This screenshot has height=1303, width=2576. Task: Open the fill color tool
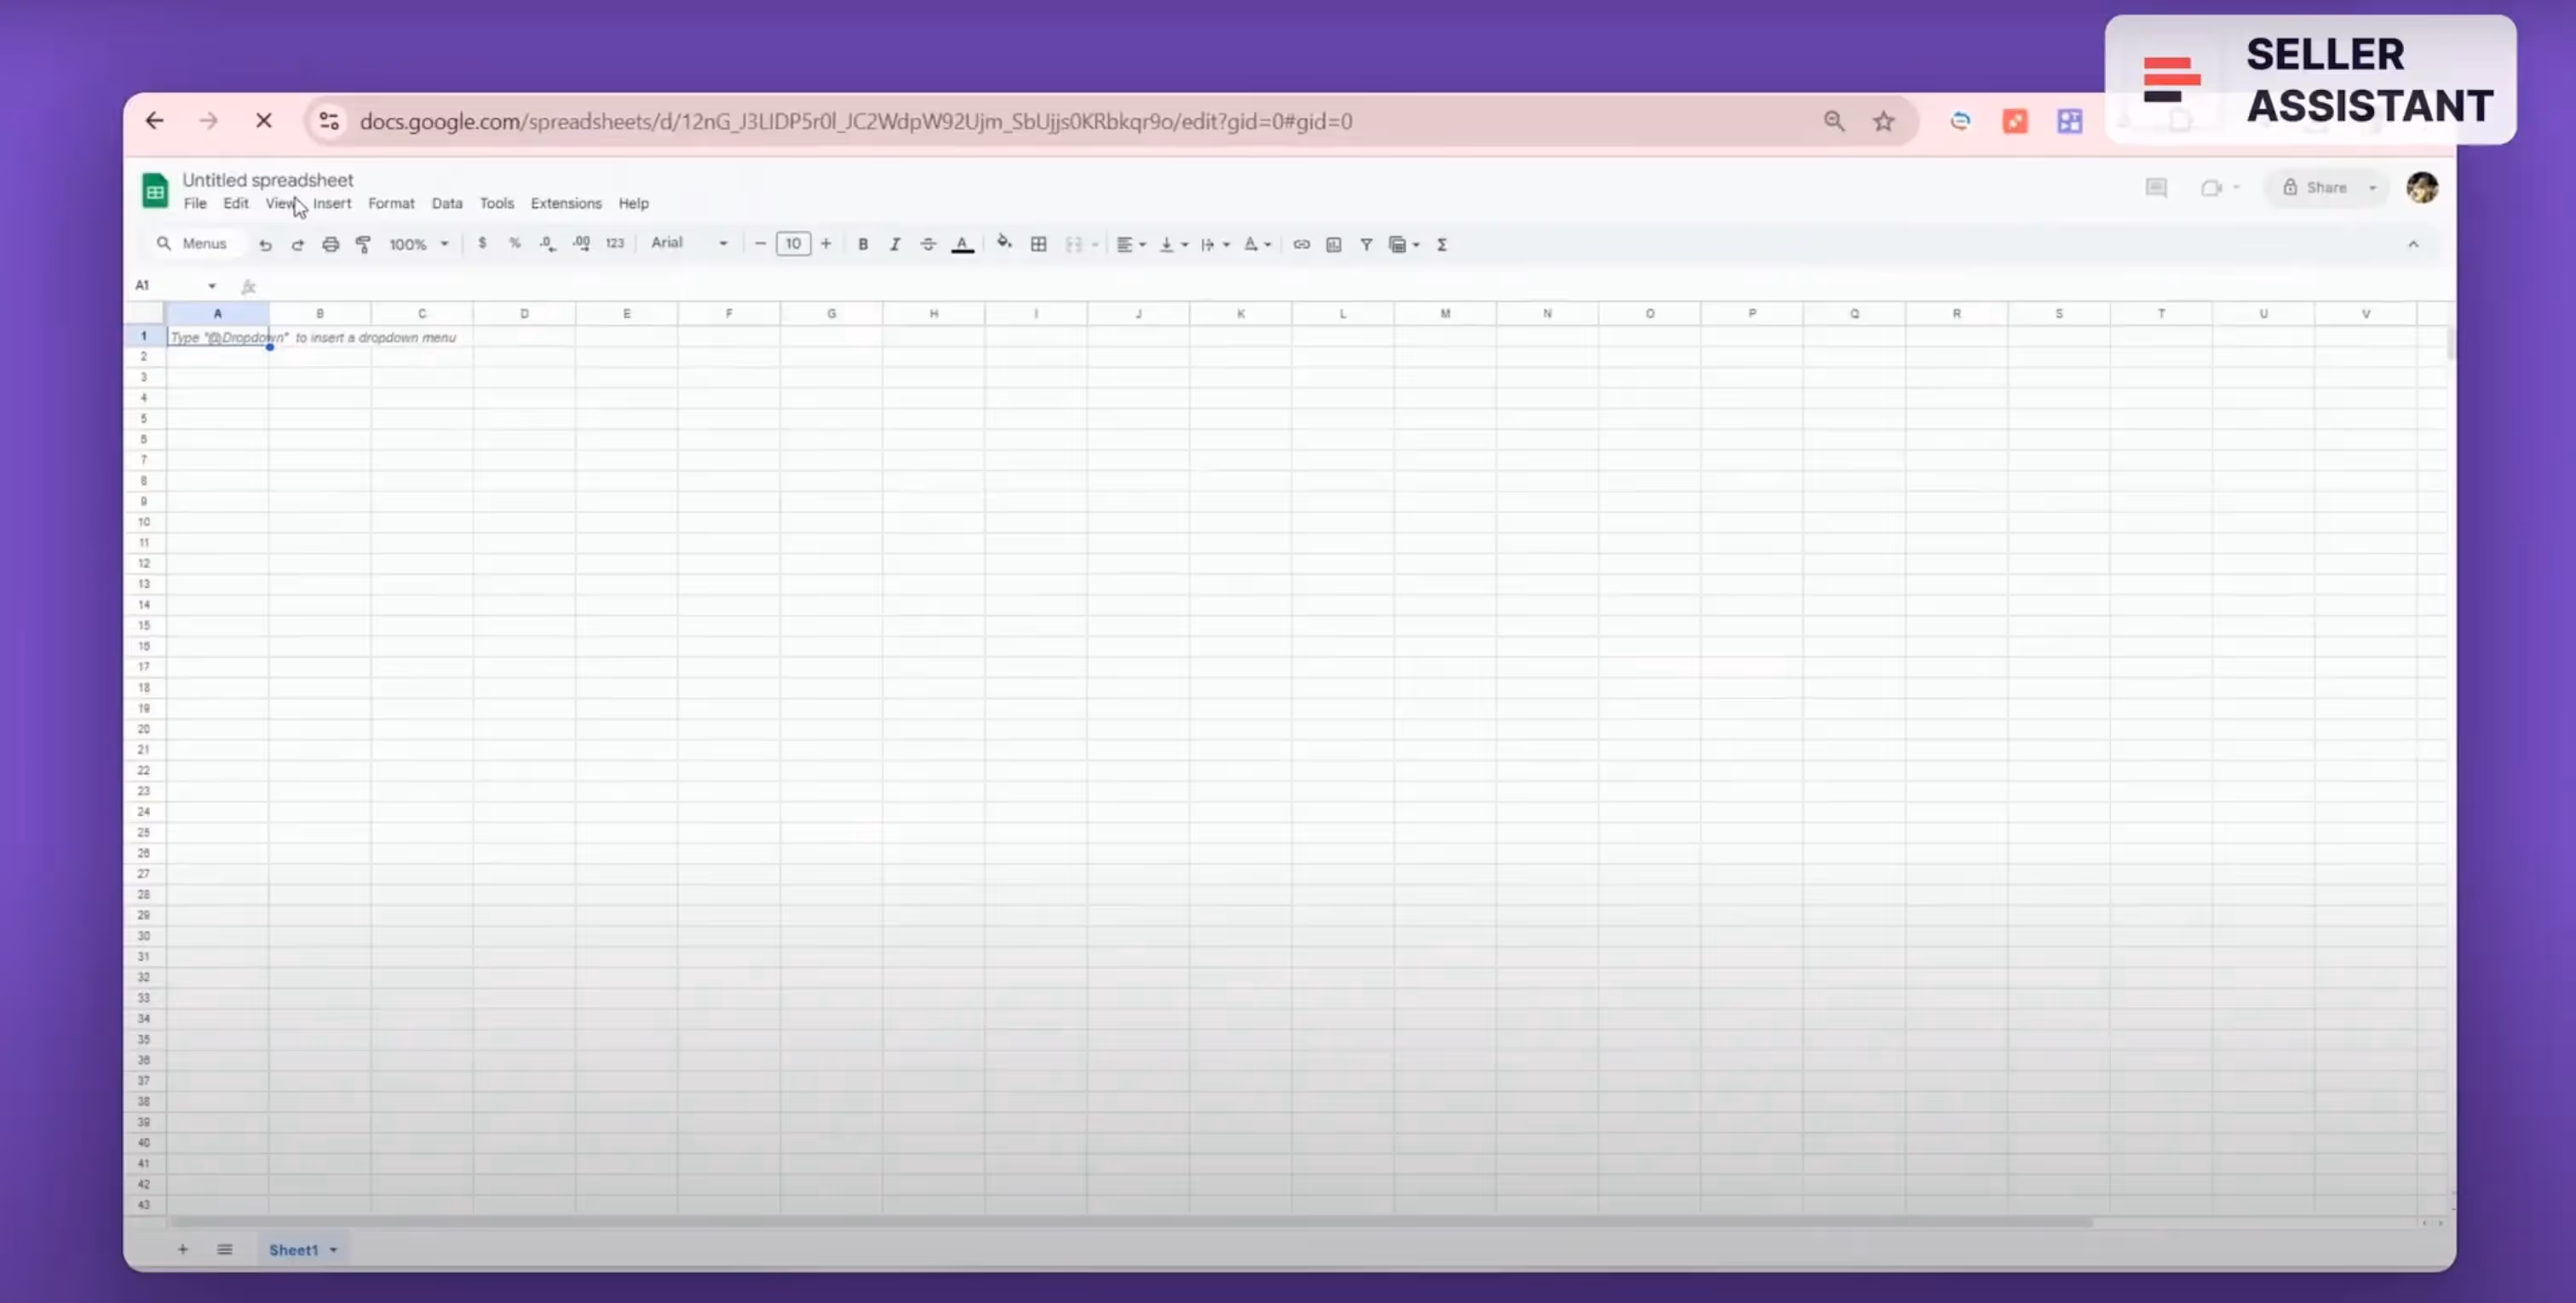(1004, 243)
